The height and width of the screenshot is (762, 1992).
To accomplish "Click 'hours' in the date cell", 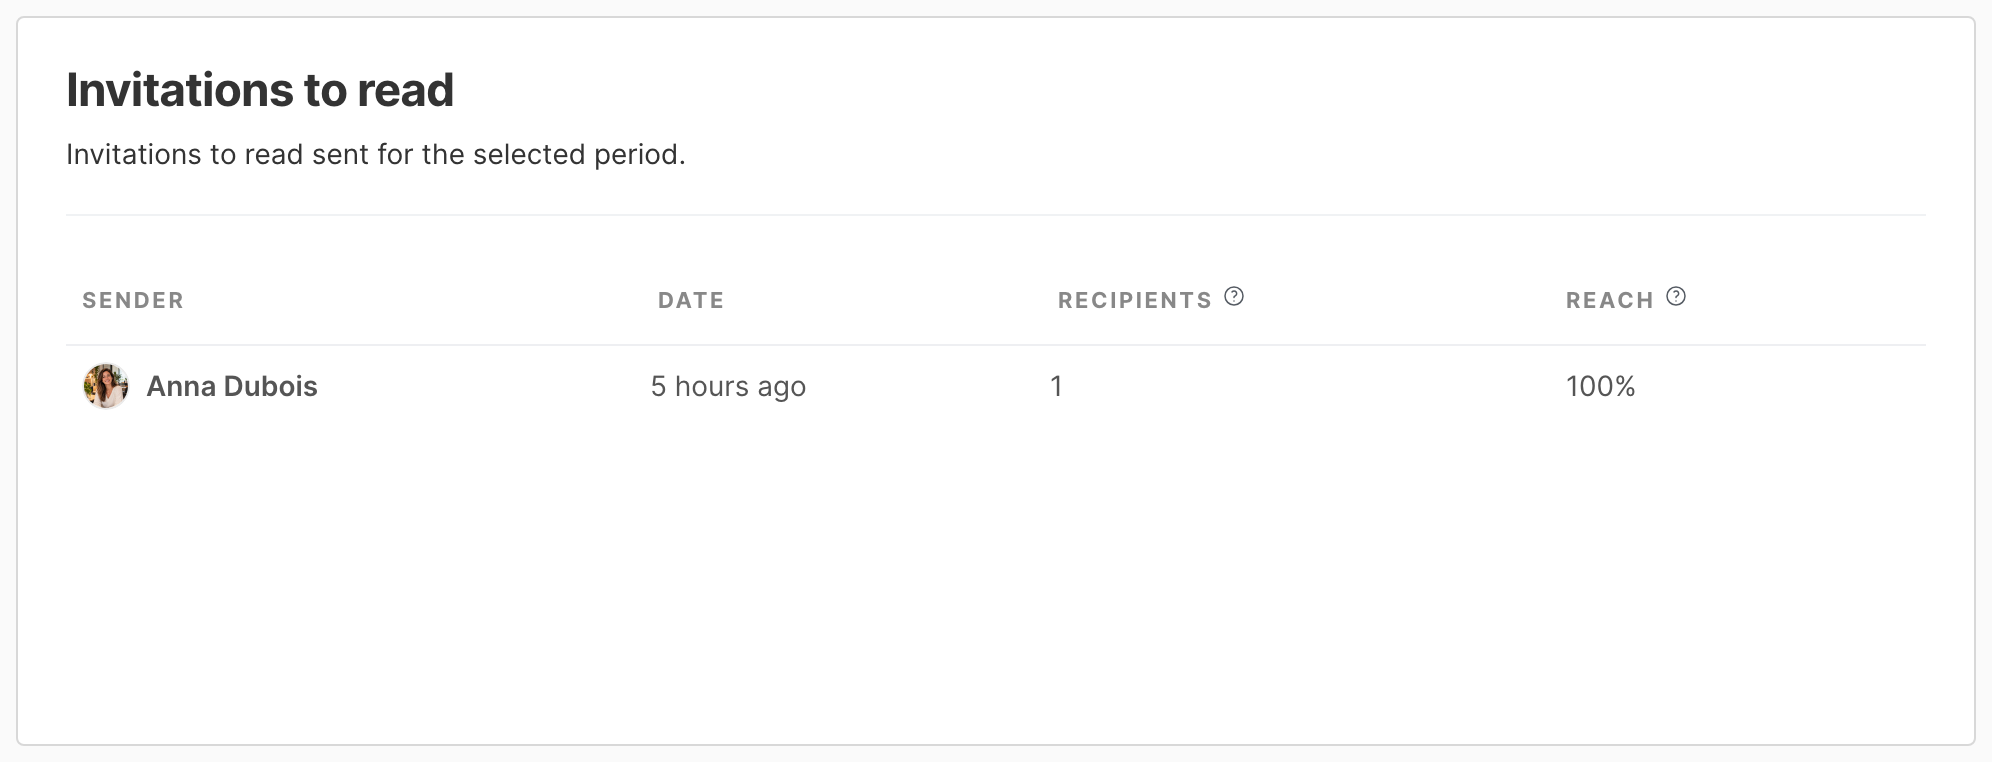I will [x=712, y=386].
